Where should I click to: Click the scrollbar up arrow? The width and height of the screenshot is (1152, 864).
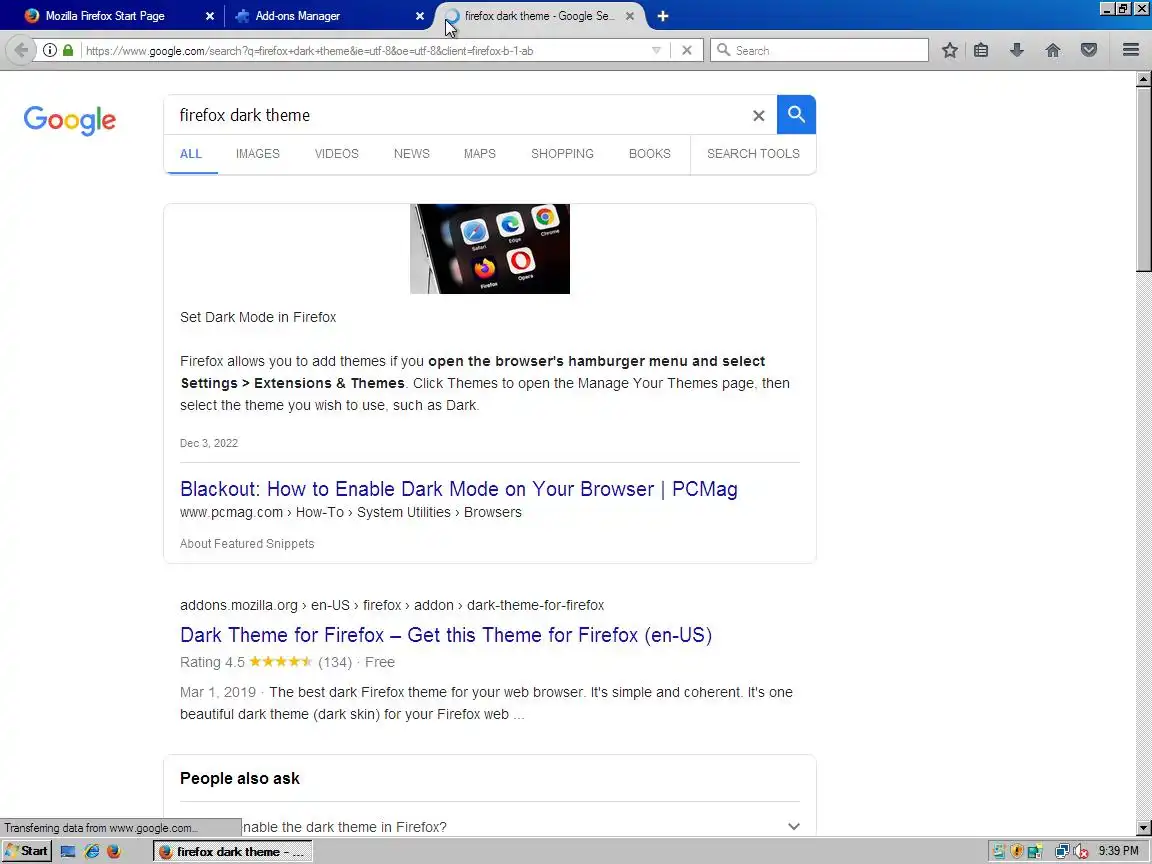coord(1143,79)
